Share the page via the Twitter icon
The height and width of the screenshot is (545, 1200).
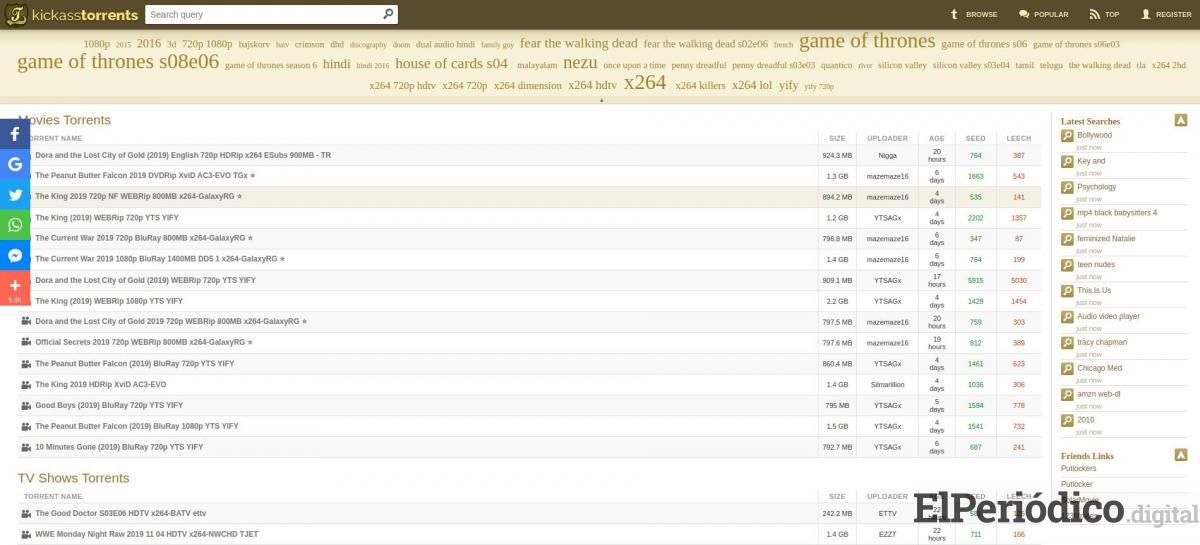pyautogui.click(x=15, y=195)
